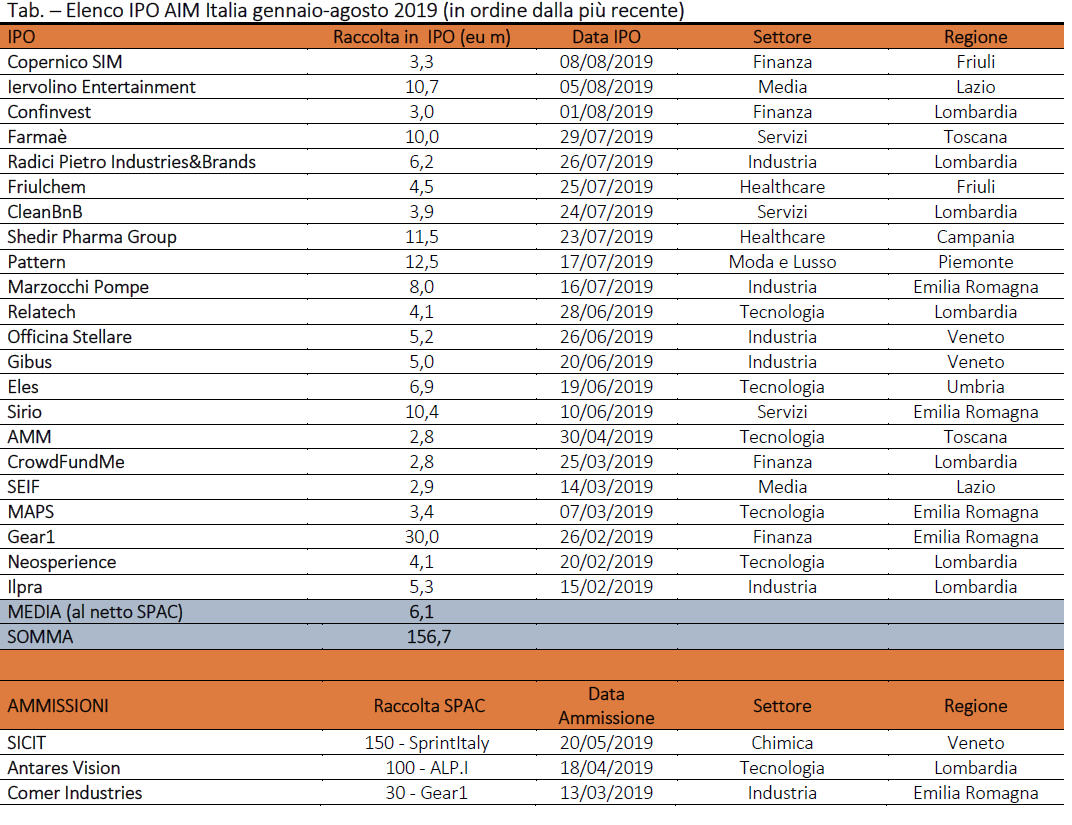Click the 'Chimica' sector cell
1072x825 pixels.
pos(782,743)
